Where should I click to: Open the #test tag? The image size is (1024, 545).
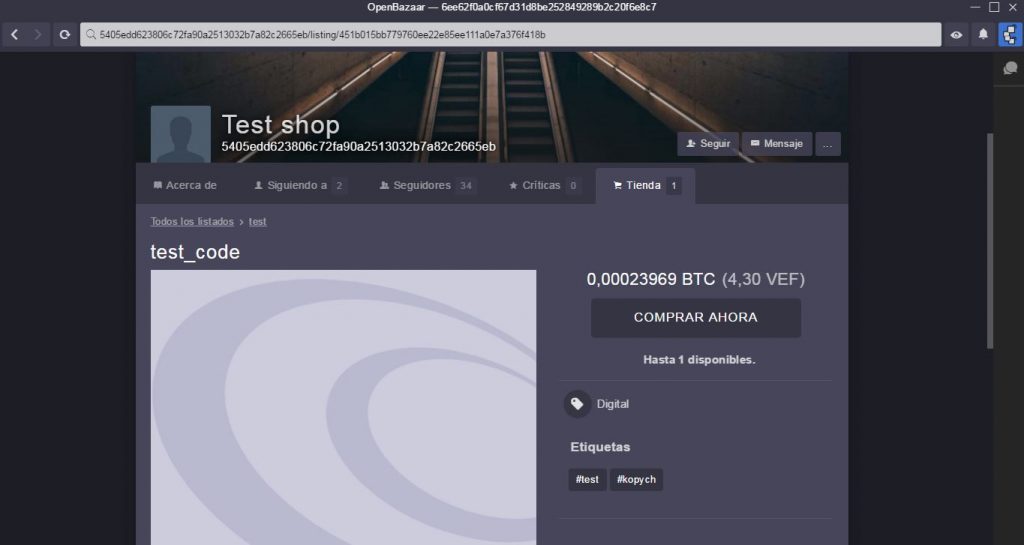(587, 479)
